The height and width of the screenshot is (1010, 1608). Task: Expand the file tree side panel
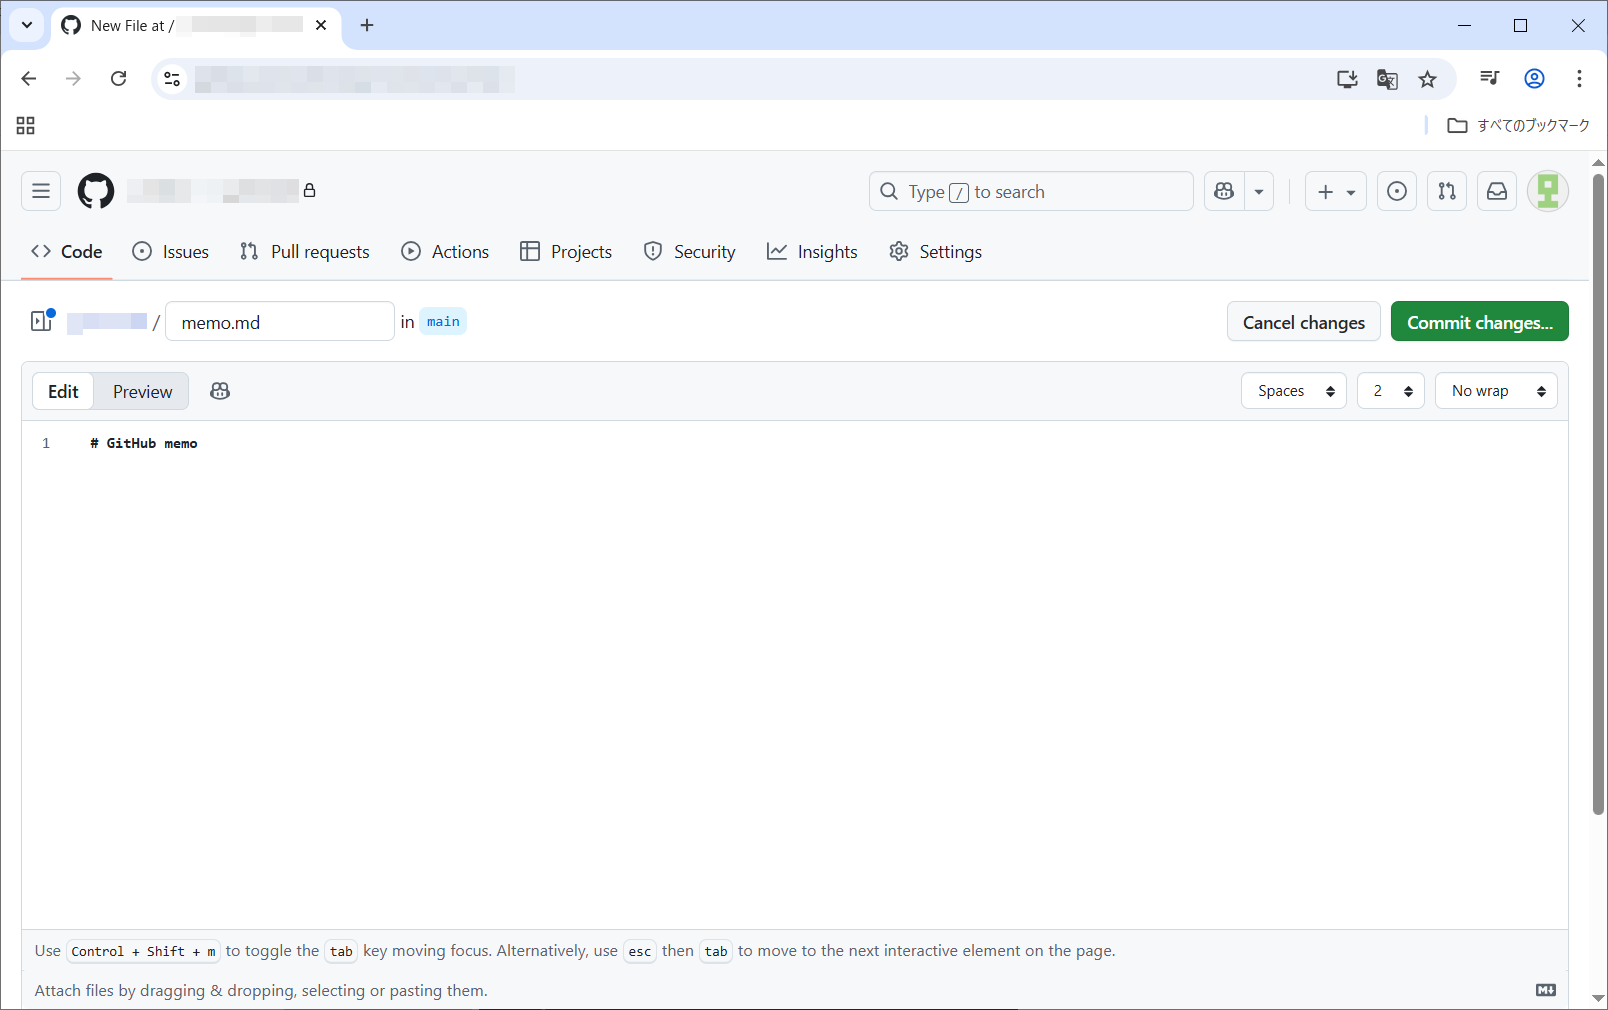tap(42, 321)
